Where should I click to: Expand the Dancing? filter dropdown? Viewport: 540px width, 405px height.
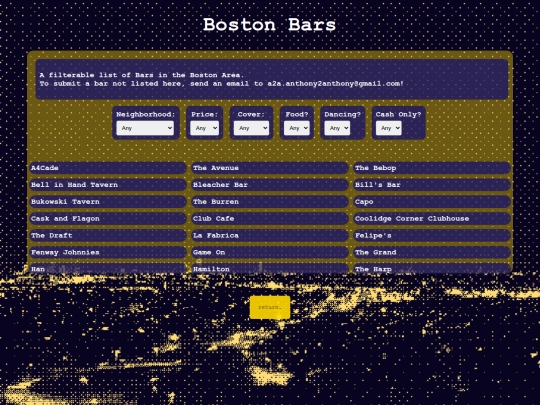pyautogui.click(x=337, y=128)
